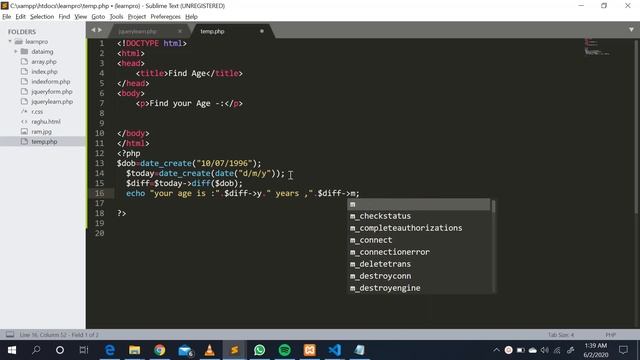Viewport: 640px width, 360px height.
Task: Open the action center notifications icon
Action: [x=623, y=350]
